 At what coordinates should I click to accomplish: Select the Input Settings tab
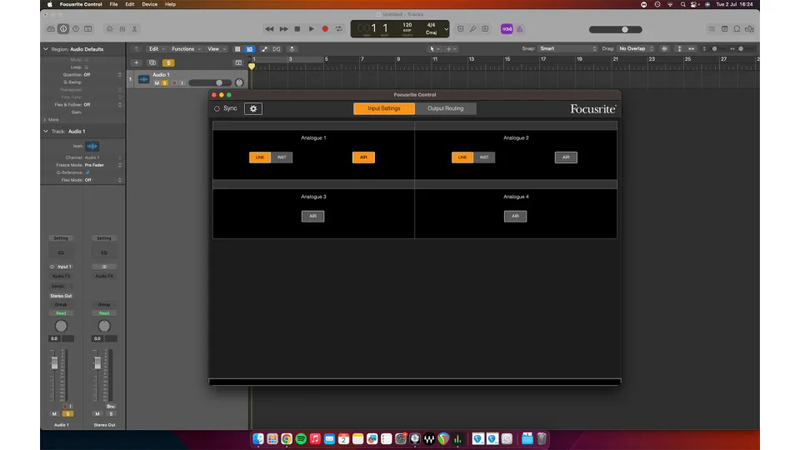click(x=384, y=109)
